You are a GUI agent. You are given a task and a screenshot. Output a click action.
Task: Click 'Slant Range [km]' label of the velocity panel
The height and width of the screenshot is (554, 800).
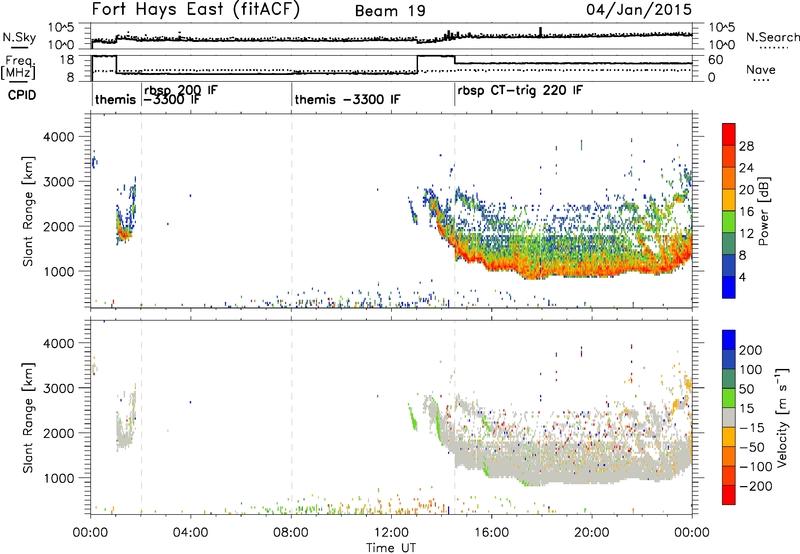click(28, 418)
